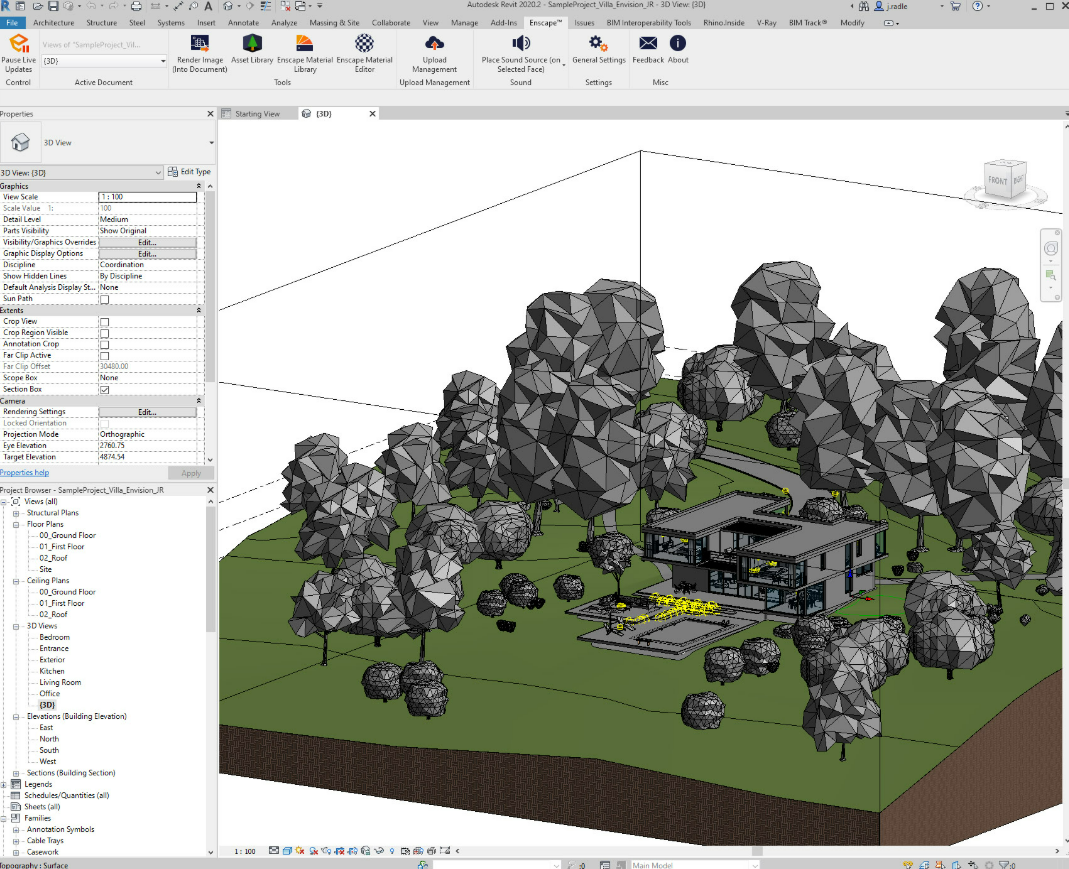Expand Sections (Building Section) node
Viewport: 1069px width, 869px height.
click(x=16, y=774)
